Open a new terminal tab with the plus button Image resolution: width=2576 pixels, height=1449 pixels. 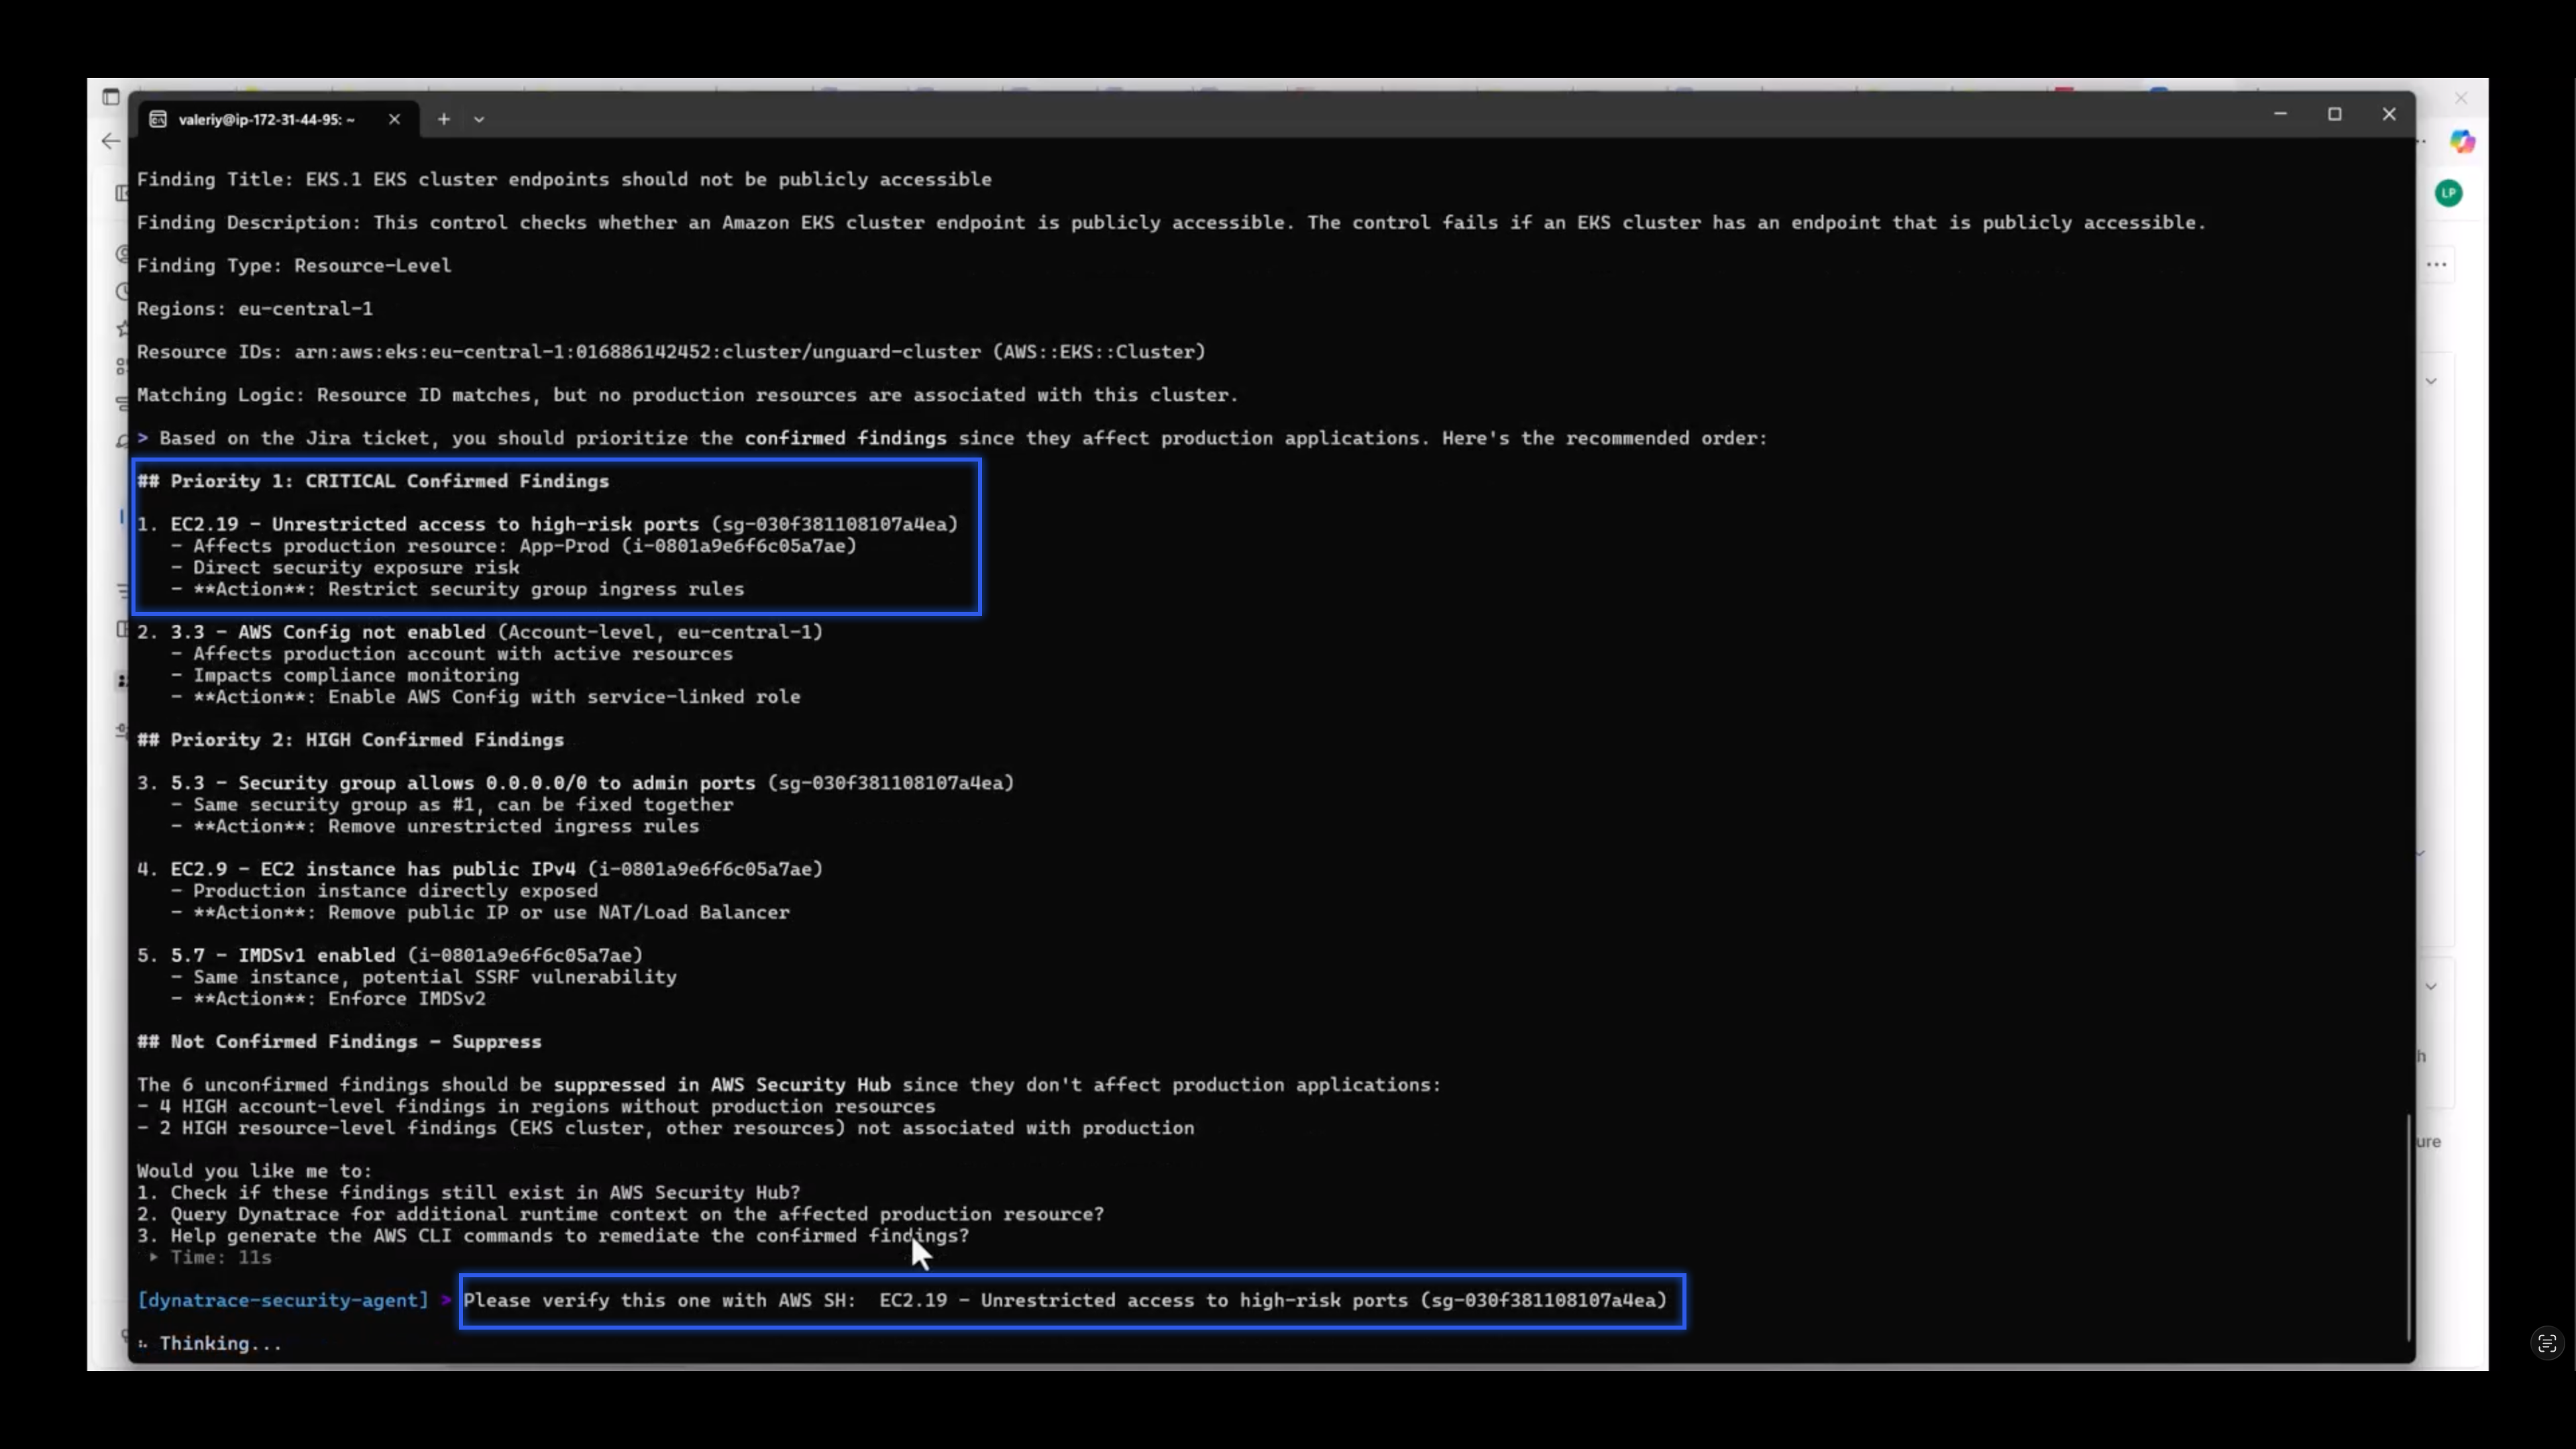443,119
